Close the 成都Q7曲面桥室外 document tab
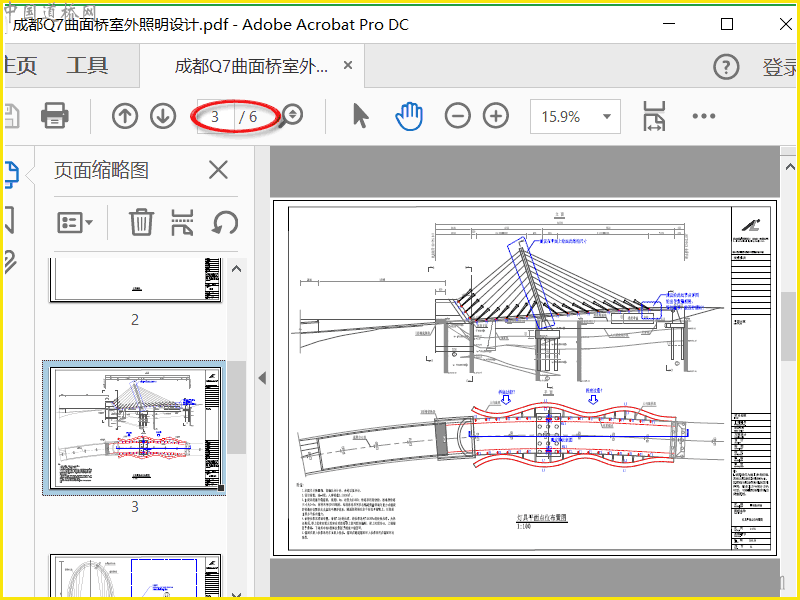This screenshot has height=600, width=800. [348, 65]
